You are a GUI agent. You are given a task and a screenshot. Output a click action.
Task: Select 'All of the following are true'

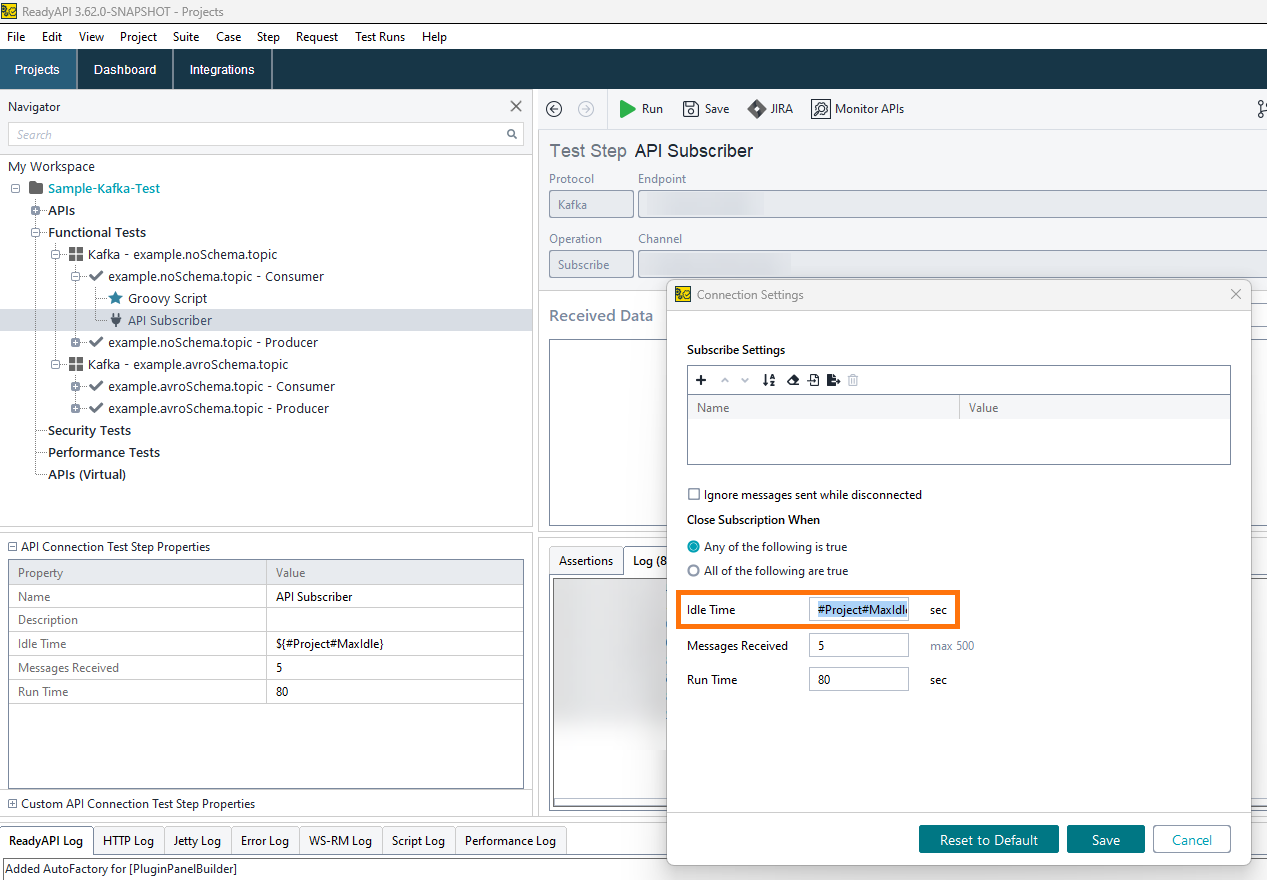(694, 571)
